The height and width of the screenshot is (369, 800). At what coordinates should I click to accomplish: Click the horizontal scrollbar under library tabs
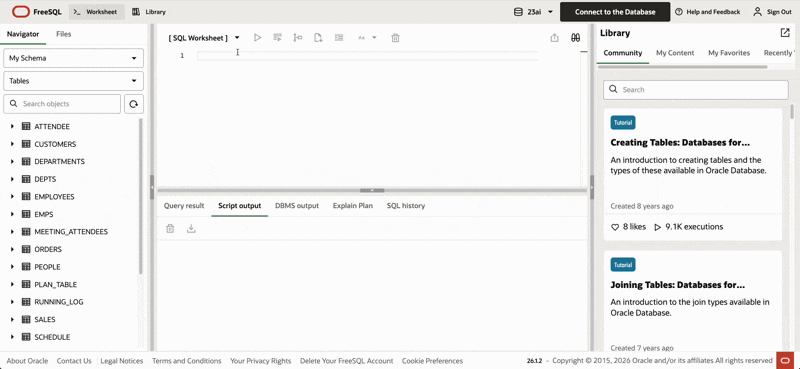point(682,67)
